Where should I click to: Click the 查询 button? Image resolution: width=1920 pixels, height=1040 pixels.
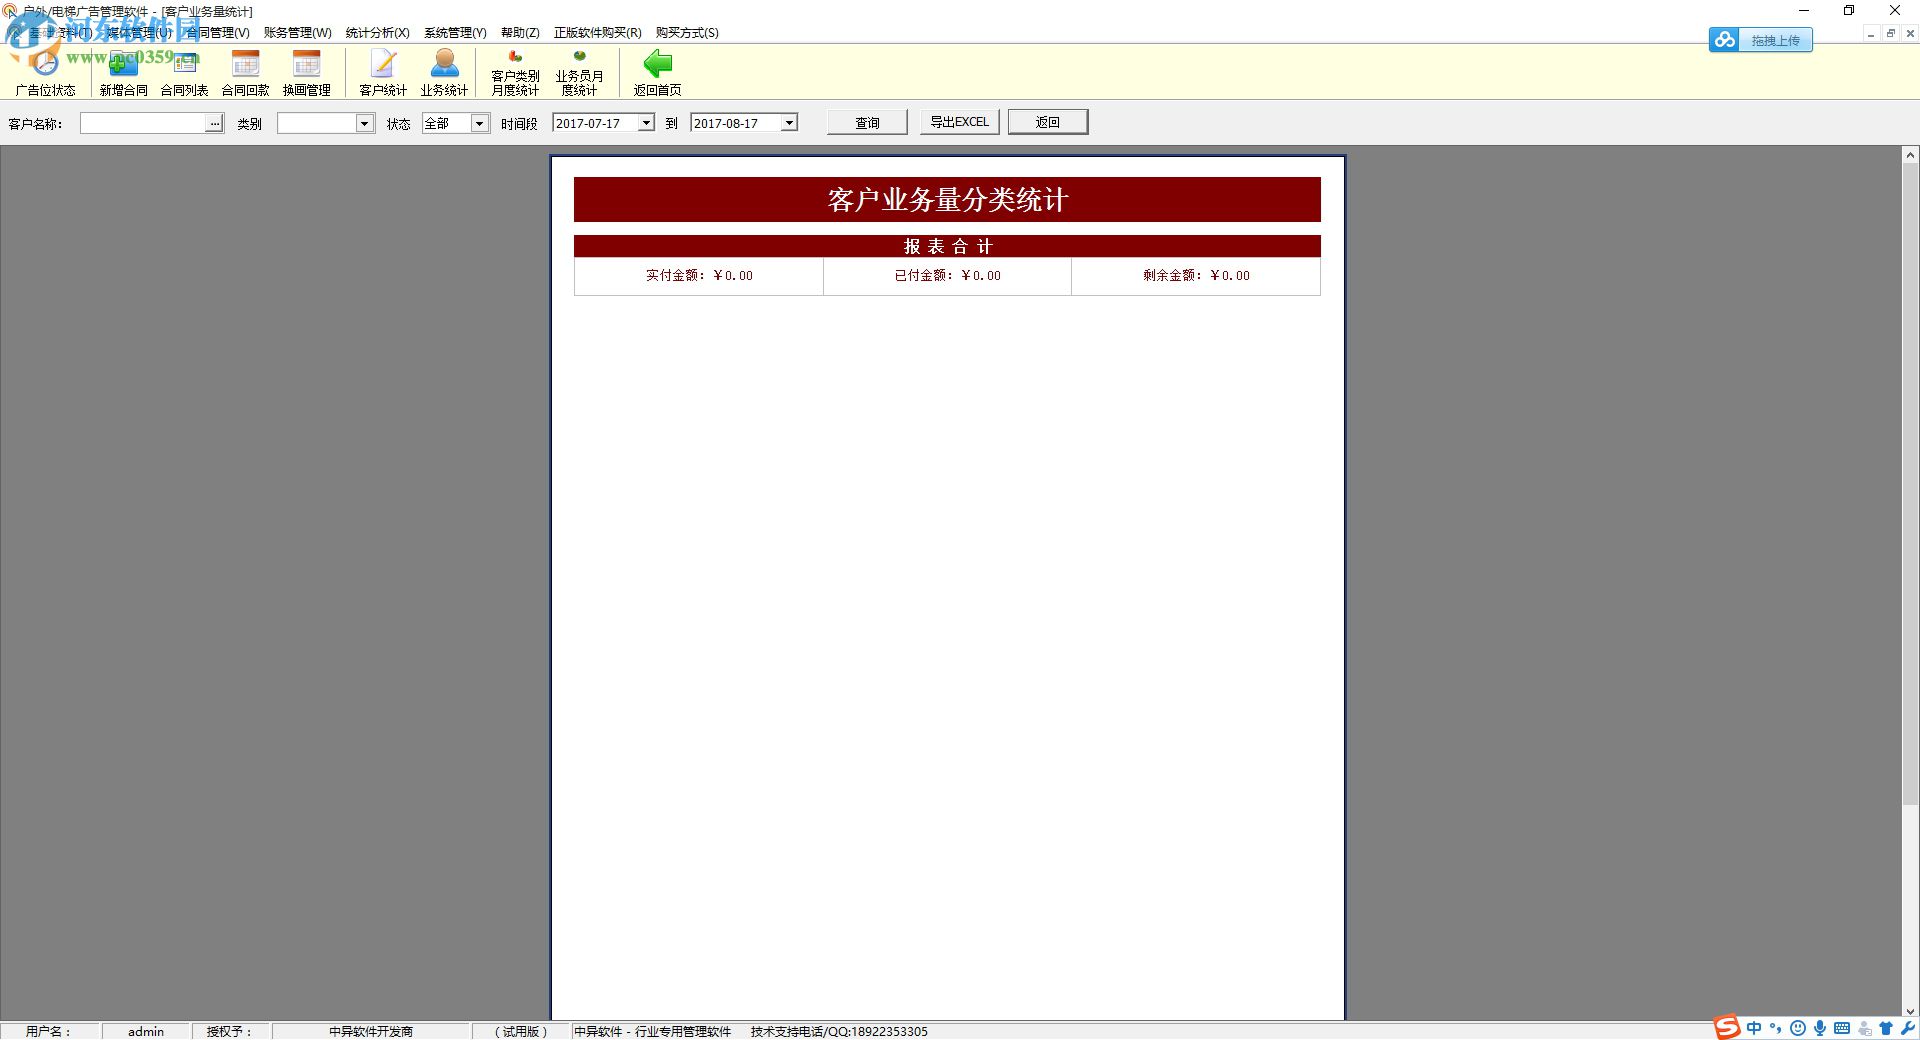(867, 122)
